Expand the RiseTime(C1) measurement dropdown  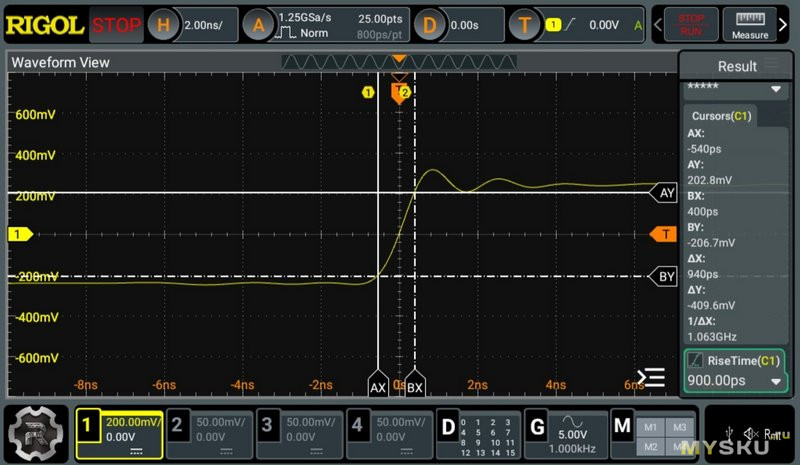[775, 382]
